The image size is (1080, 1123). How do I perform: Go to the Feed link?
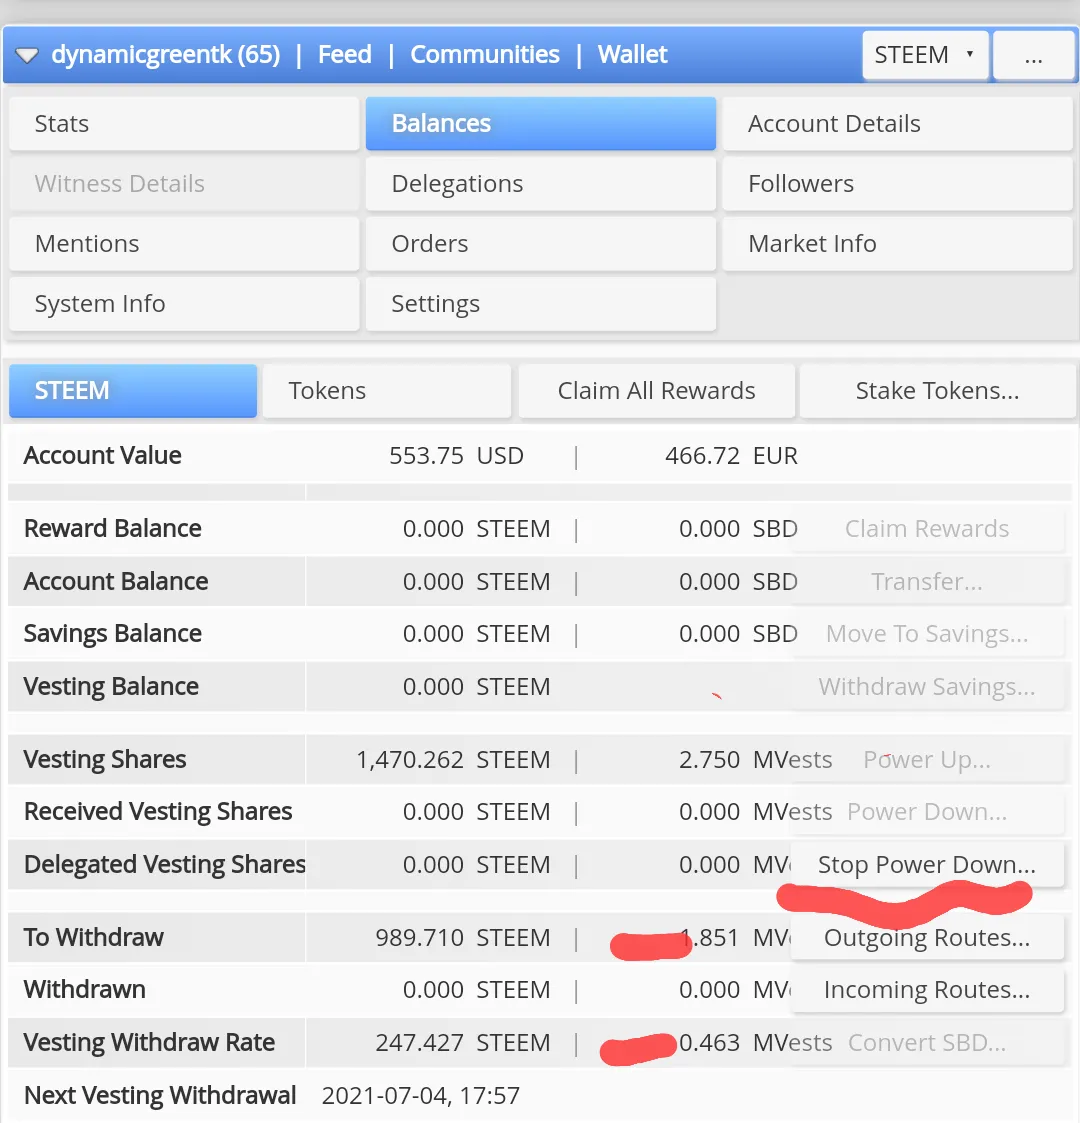coord(344,54)
